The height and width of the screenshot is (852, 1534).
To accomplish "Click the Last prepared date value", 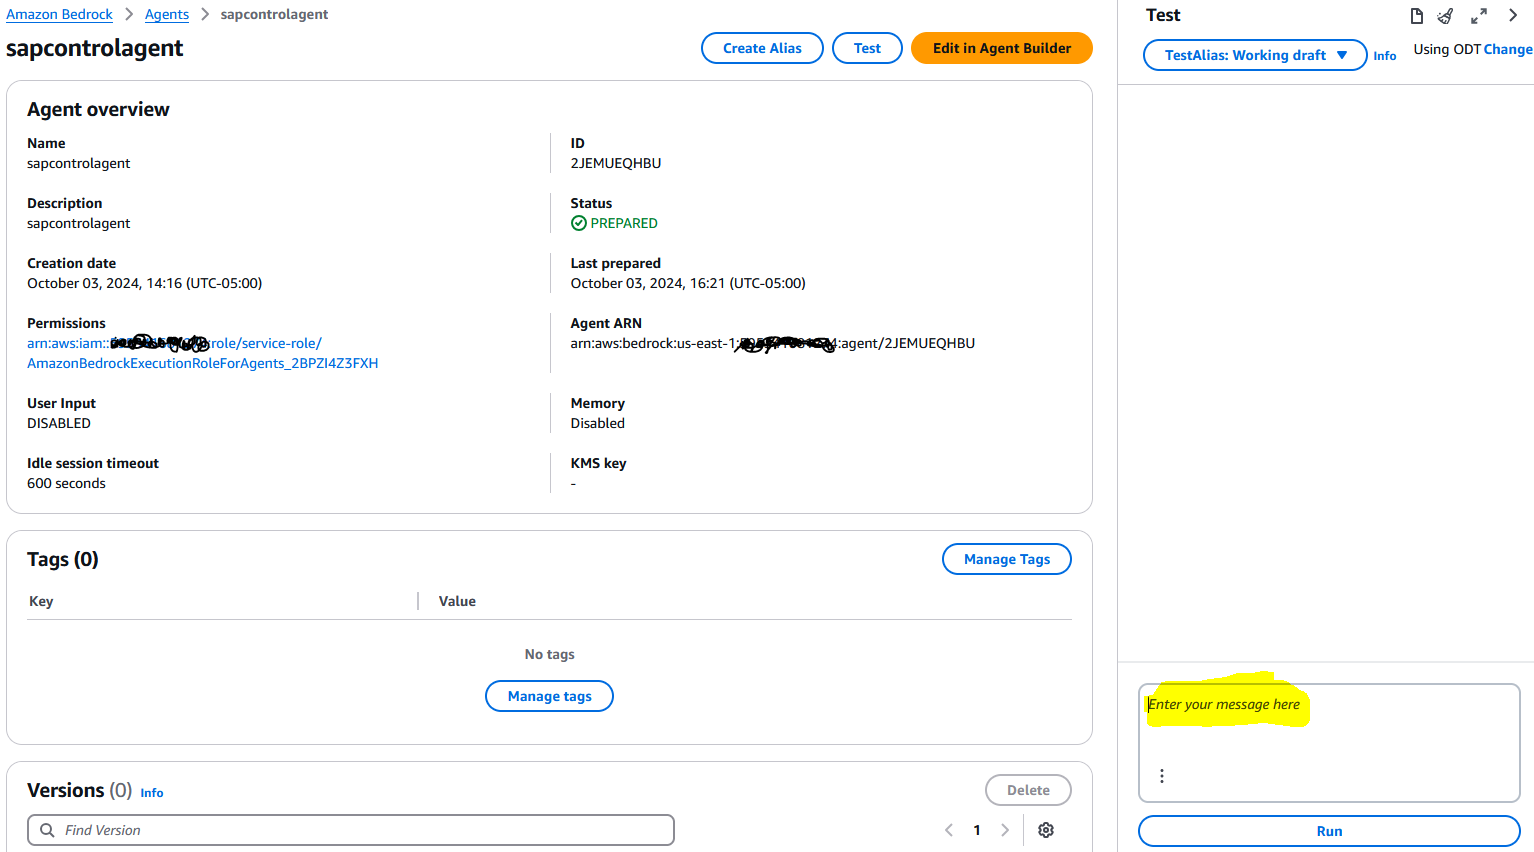I will pos(688,283).
